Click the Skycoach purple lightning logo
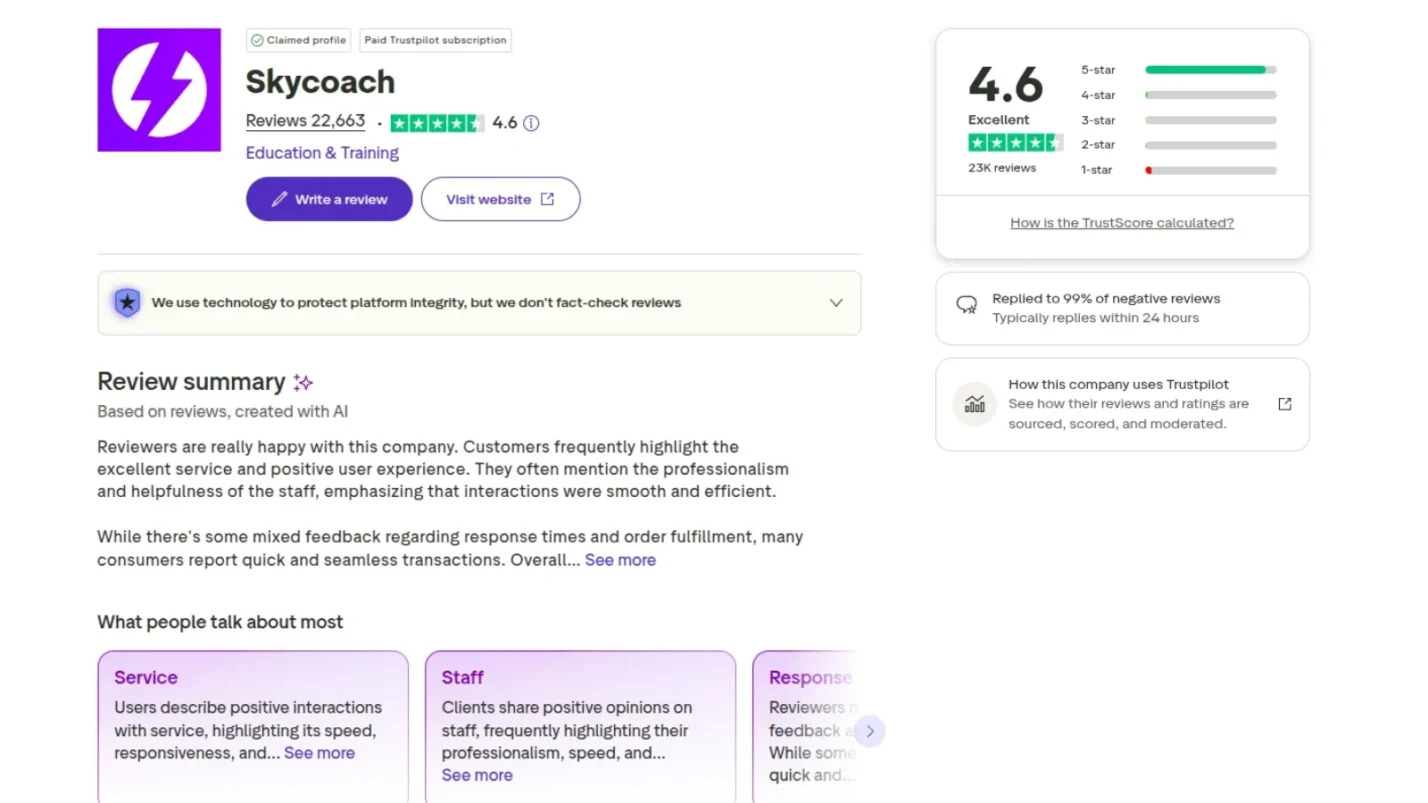Screen dimensions: 1428x803 tap(159, 90)
